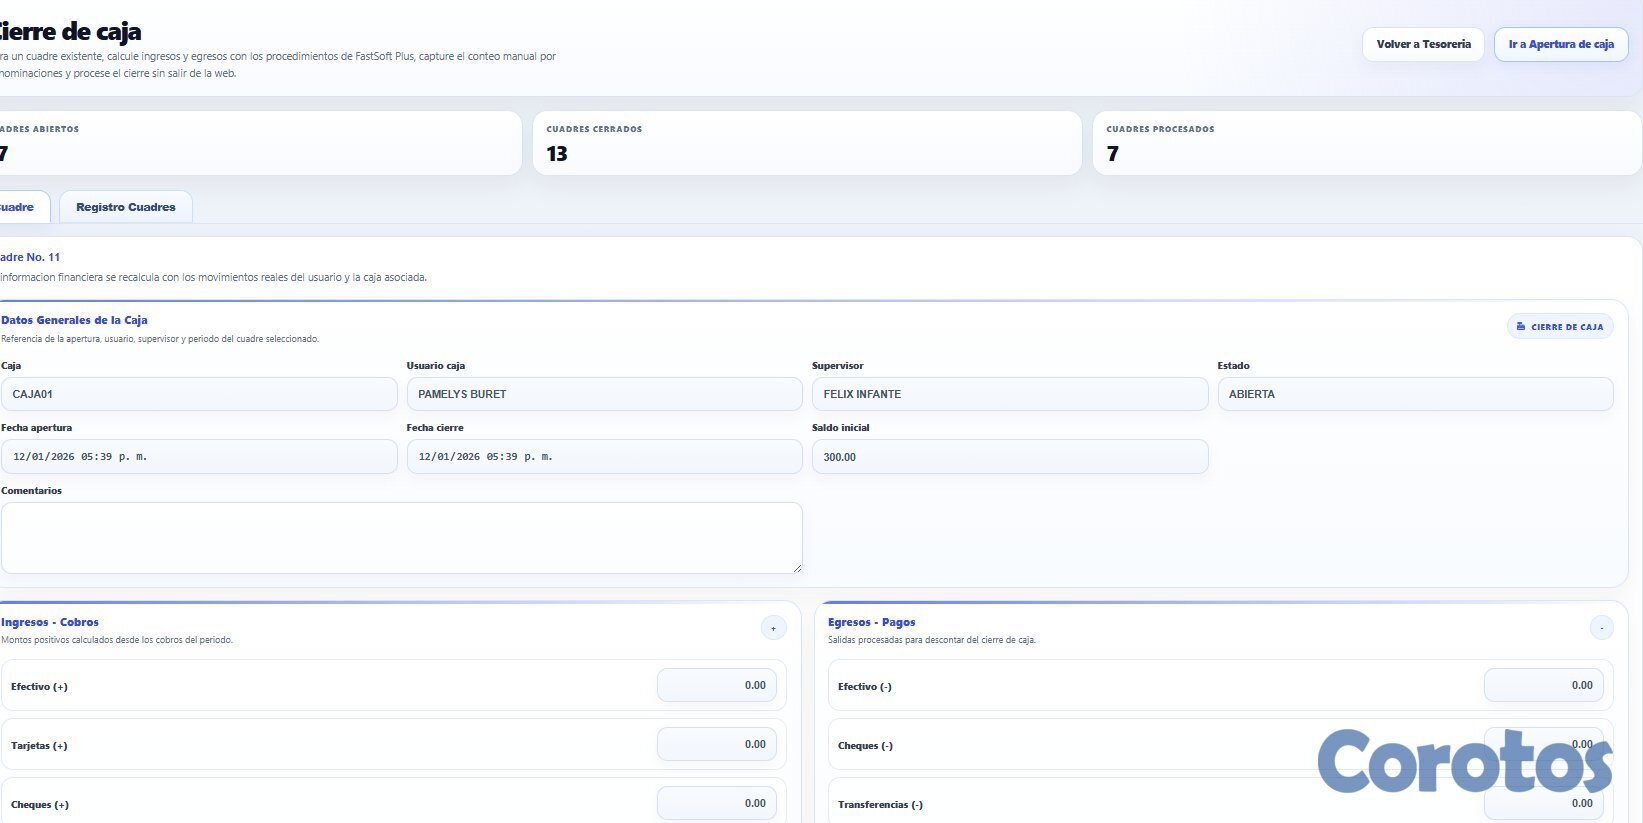
Task: Open Ir a Apertura de caja
Action: pos(1560,44)
